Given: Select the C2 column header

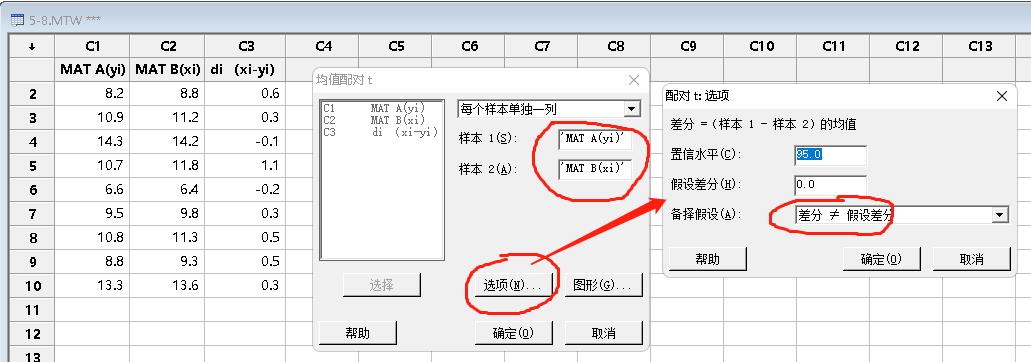Looking at the screenshot, I should pos(168,47).
